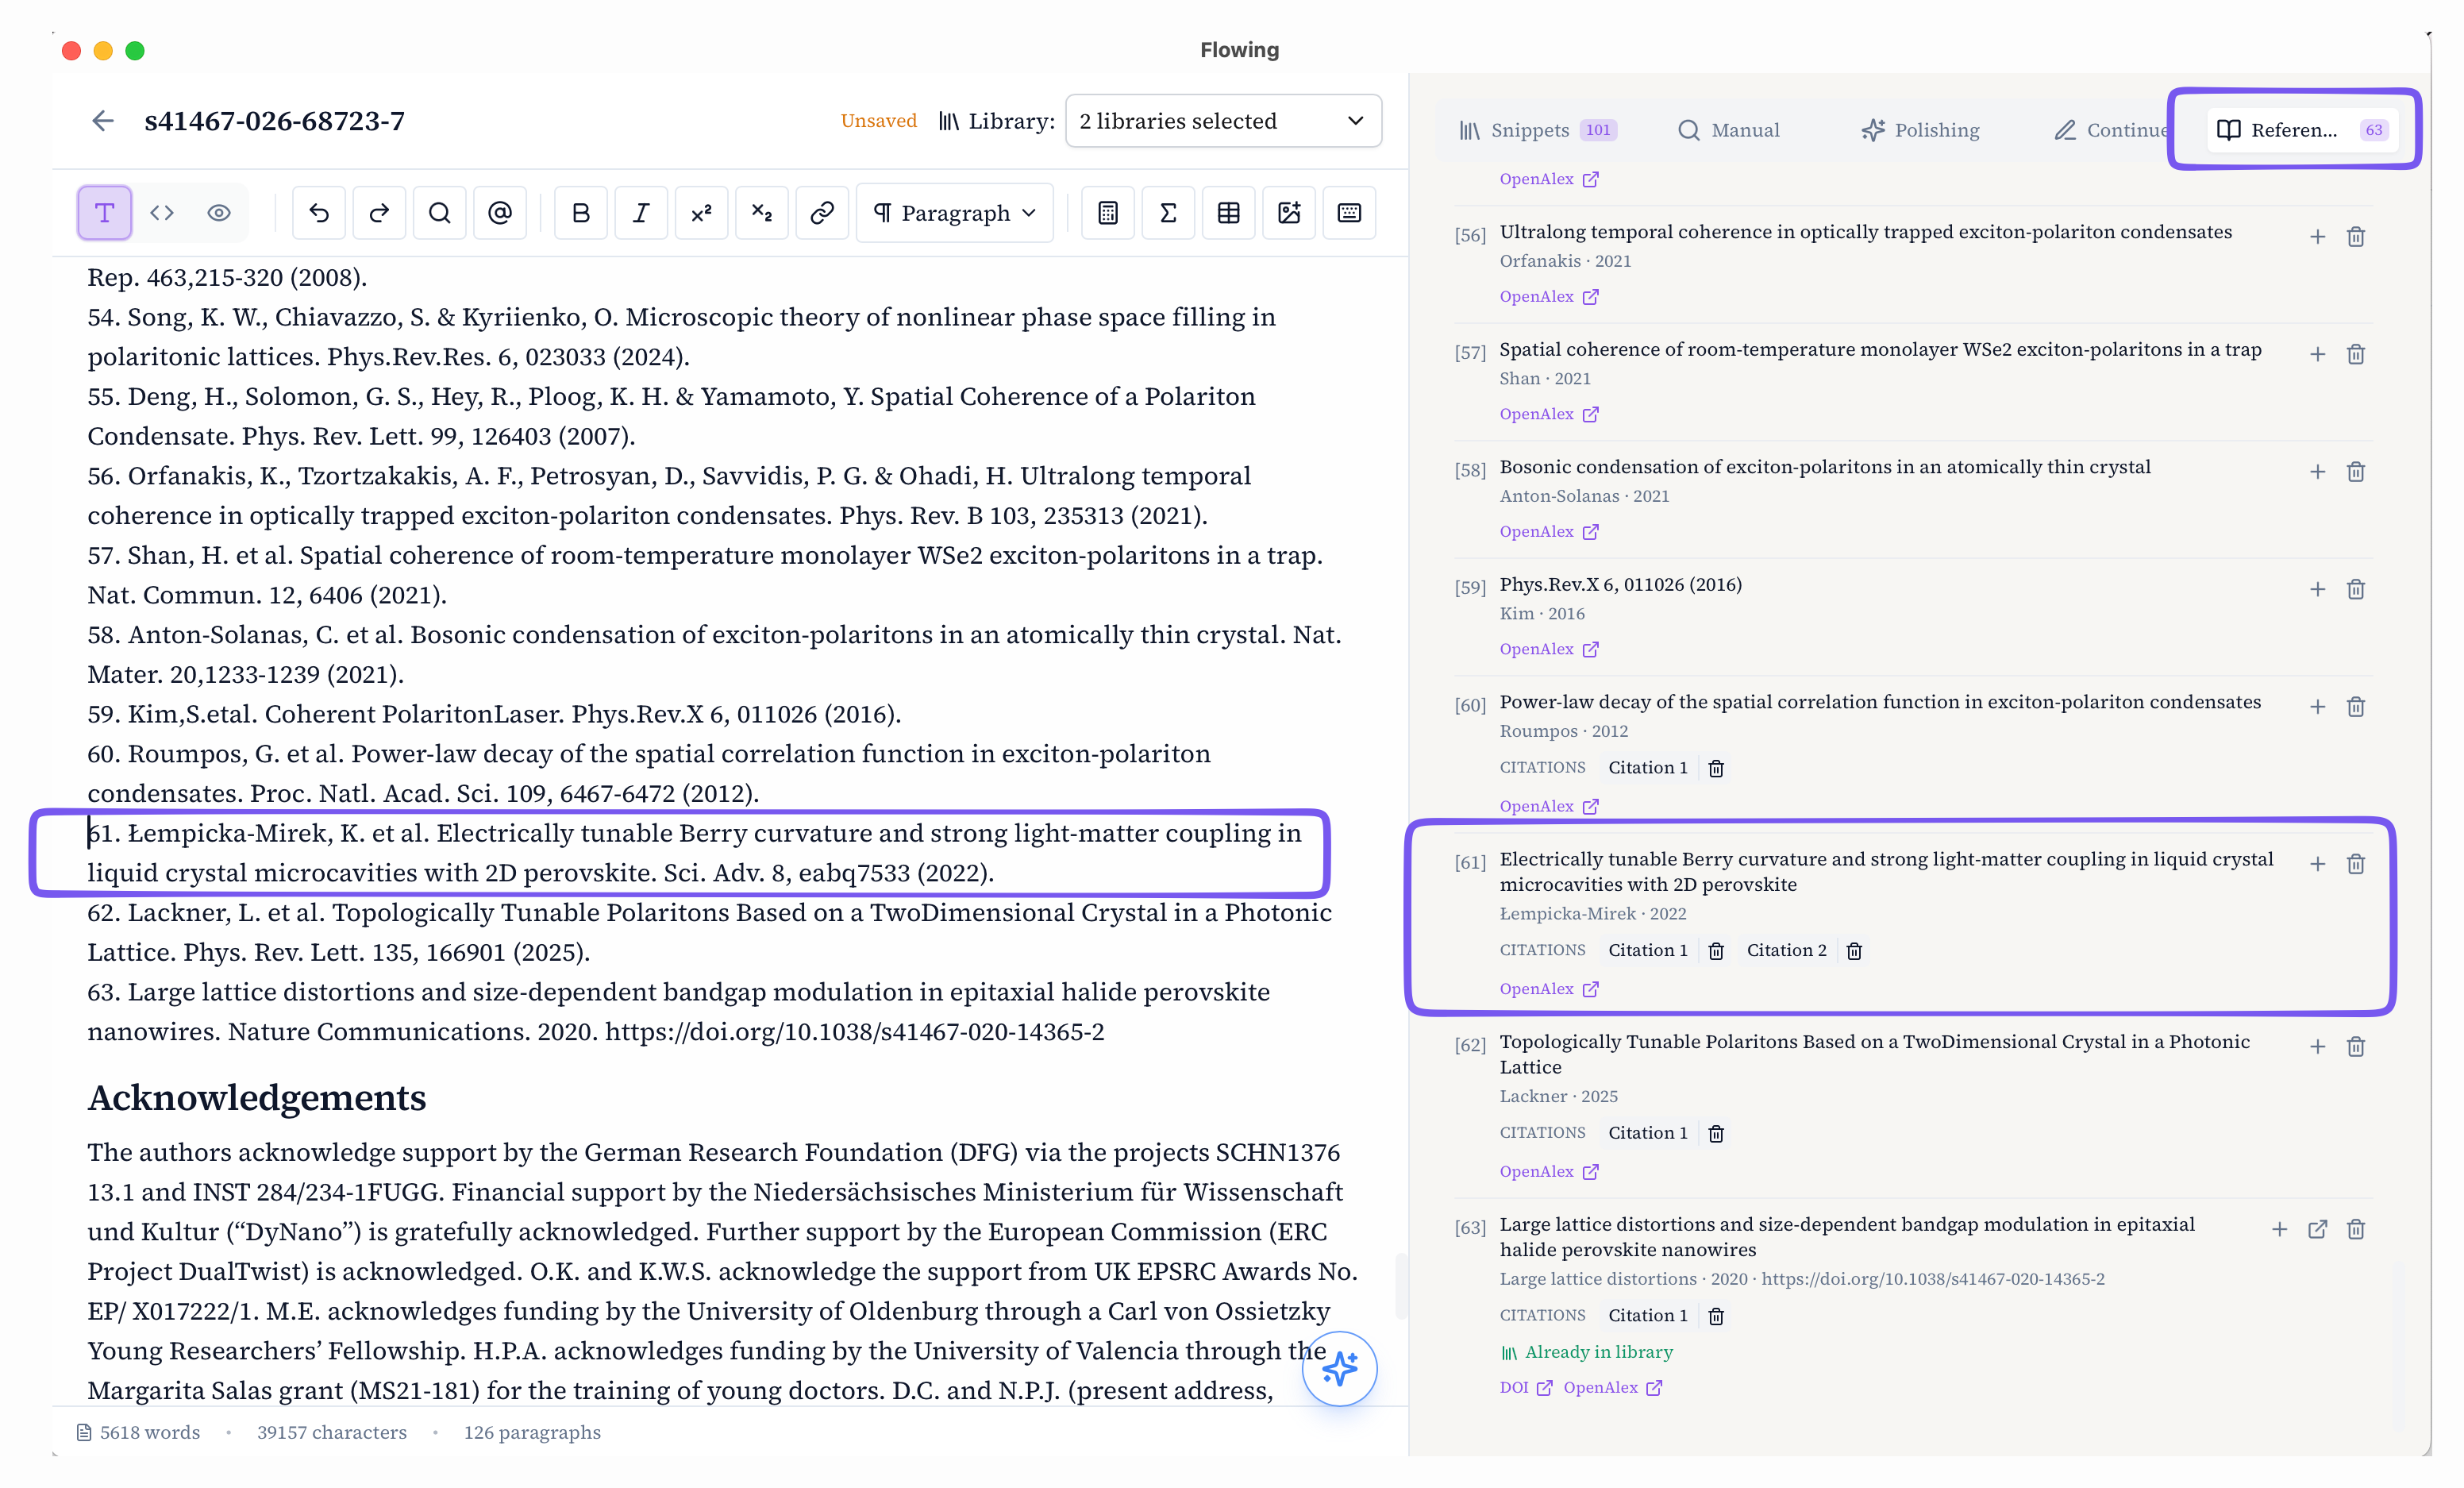Insert an image

[x=1289, y=213]
